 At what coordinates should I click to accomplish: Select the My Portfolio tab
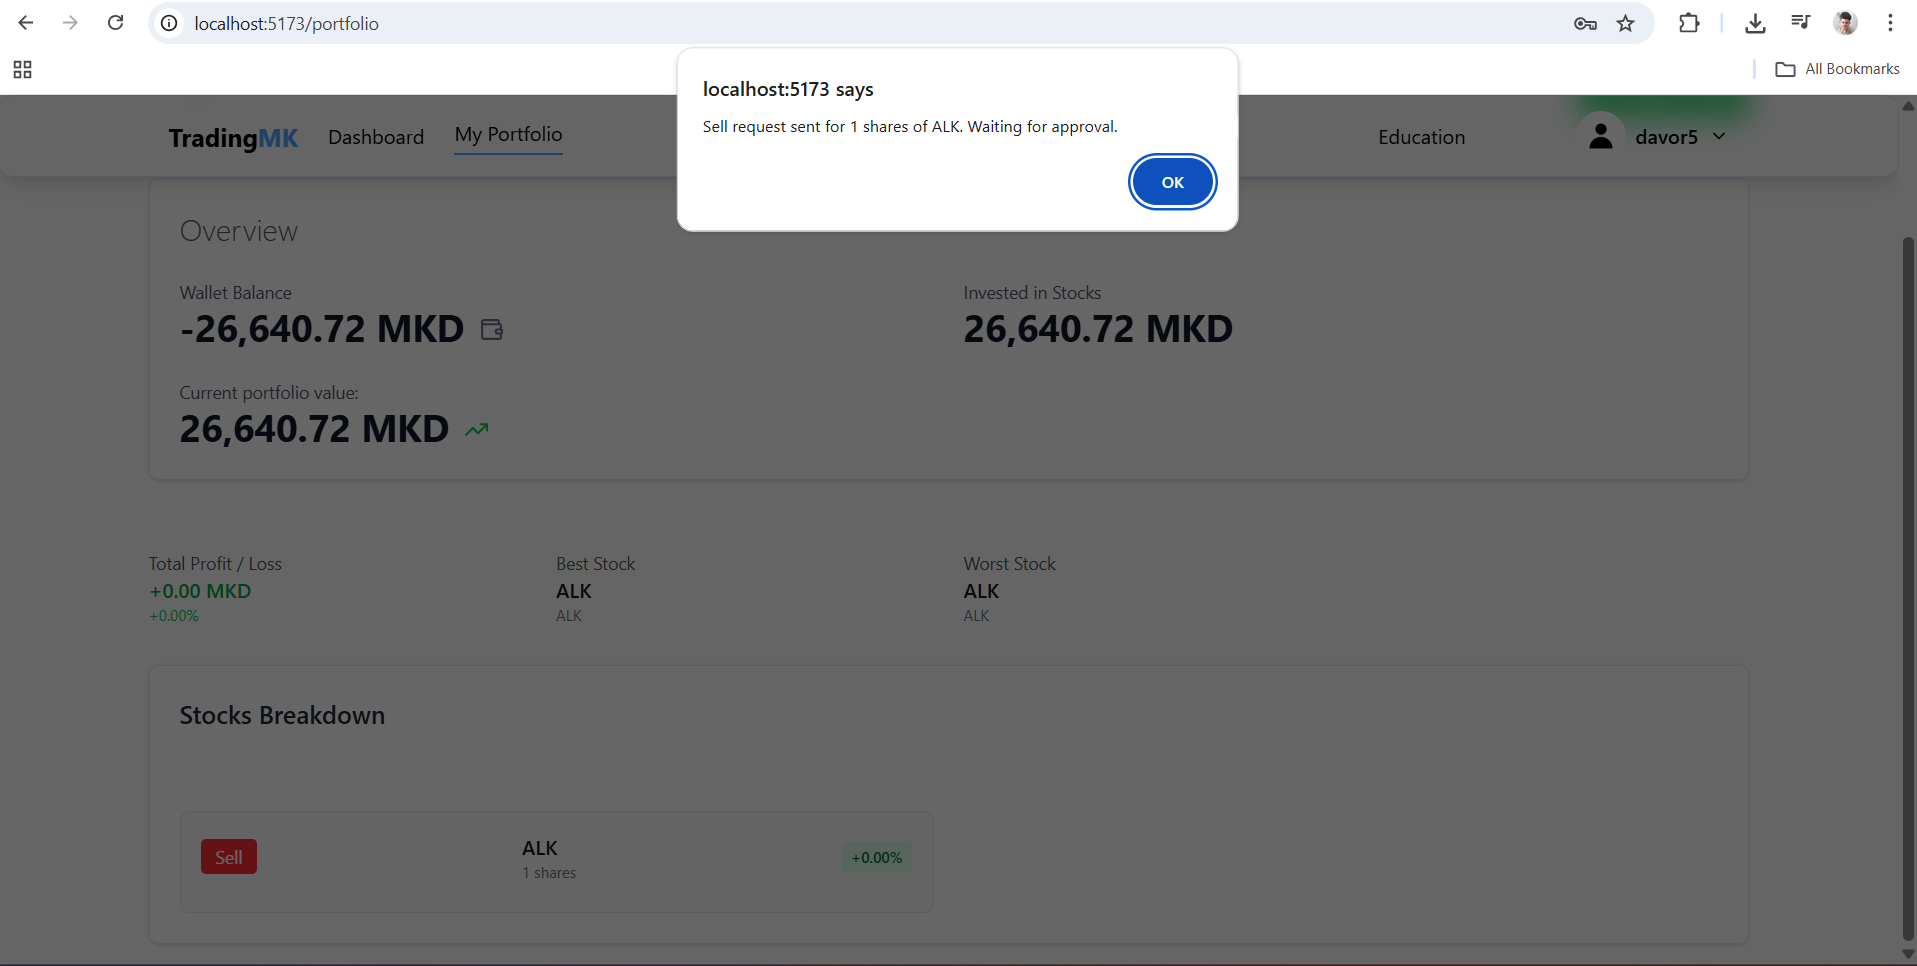tap(508, 135)
